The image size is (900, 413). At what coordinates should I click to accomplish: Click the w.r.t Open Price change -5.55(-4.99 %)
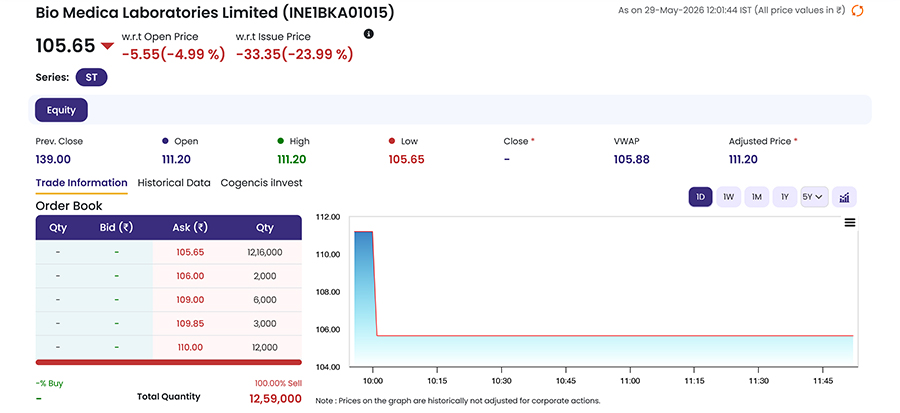(x=173, y=54)
